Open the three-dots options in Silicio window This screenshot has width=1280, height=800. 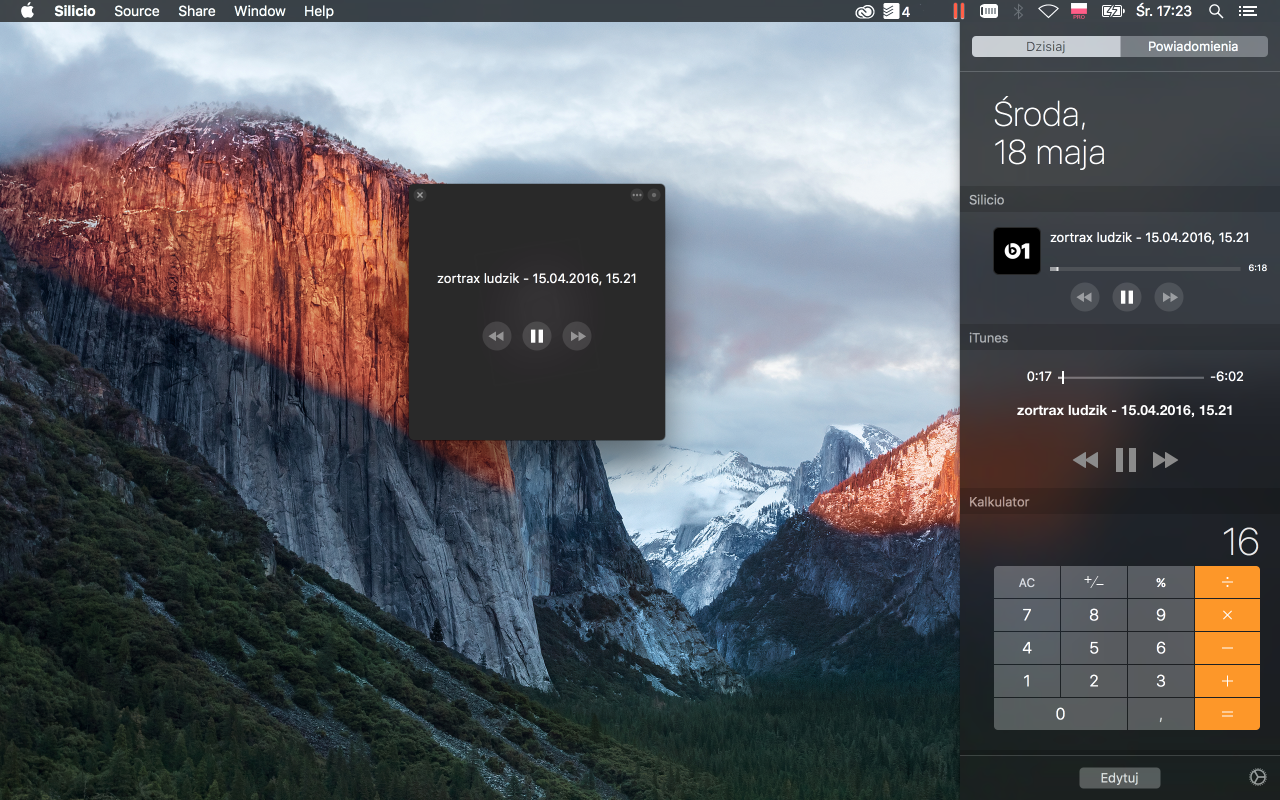coord(637,195)
